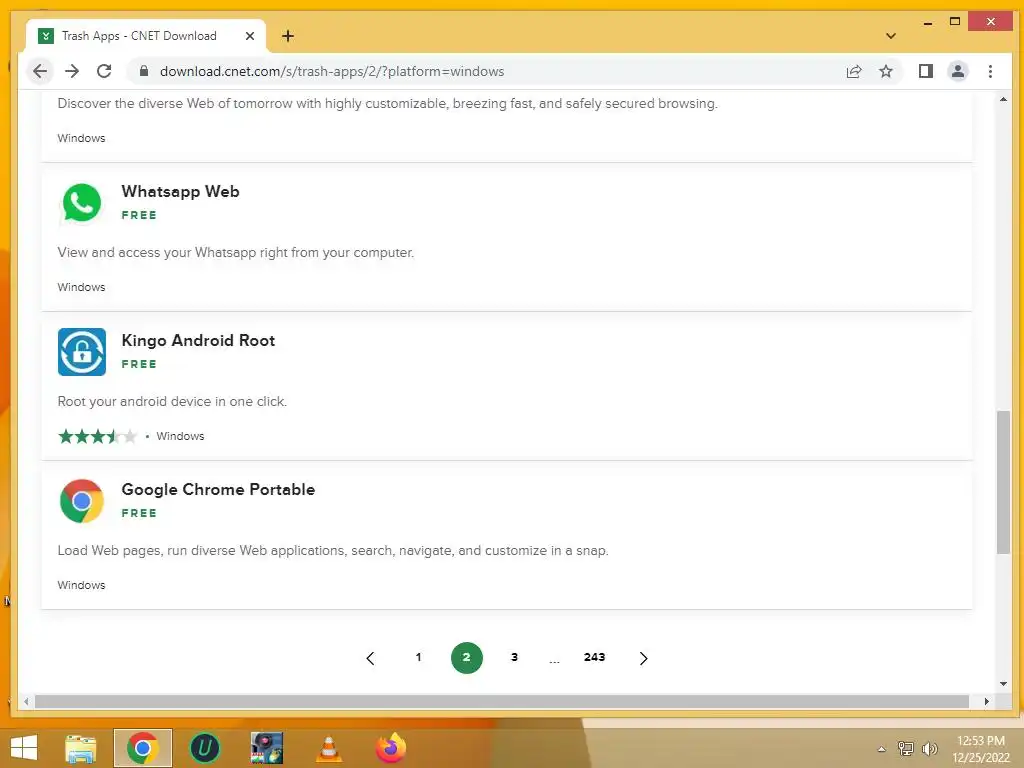Open the green U app in taskbar
Screen dimensions: 1024x768
click(x=205, y=748)
